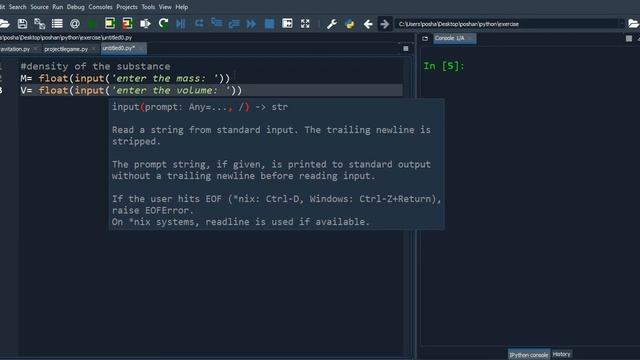
Task: Re-run the last script
Action: (x=163, y=24)
